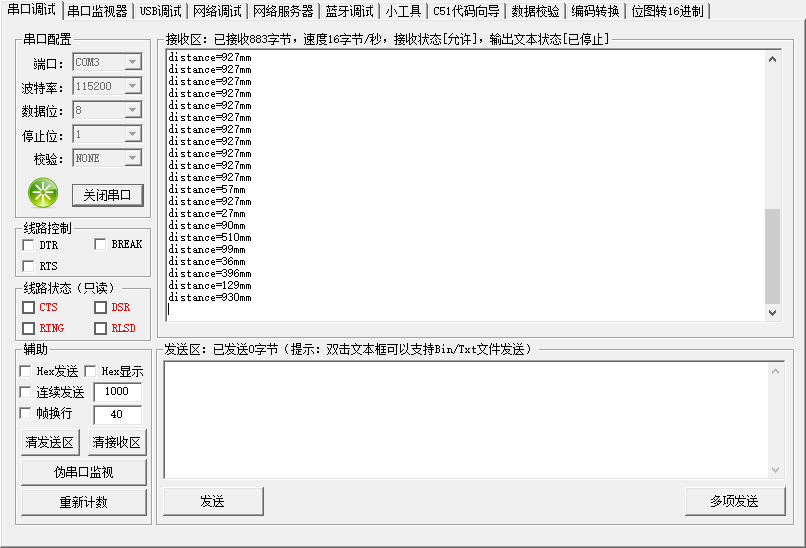Open the 校验 NONE dropdown
This screenshot has width=806, height=548.
(133, 158)
